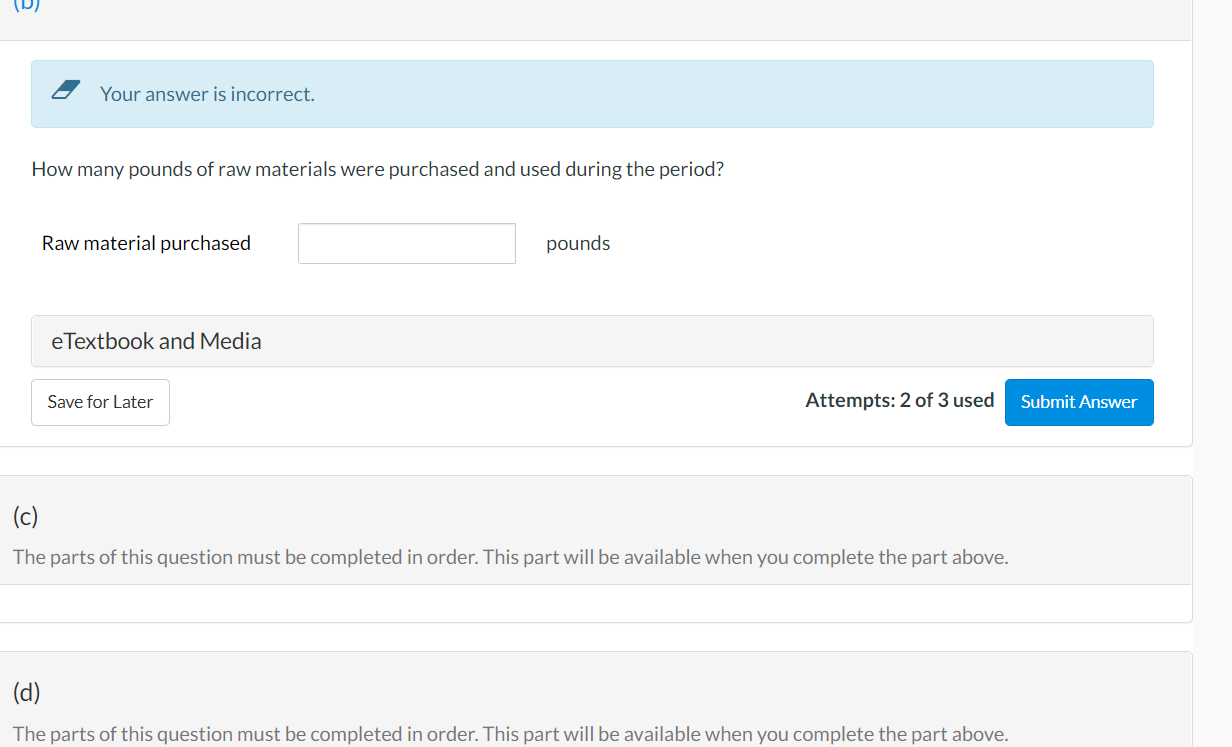
Task: Click the raw materials question text
Action: point(378,169)
